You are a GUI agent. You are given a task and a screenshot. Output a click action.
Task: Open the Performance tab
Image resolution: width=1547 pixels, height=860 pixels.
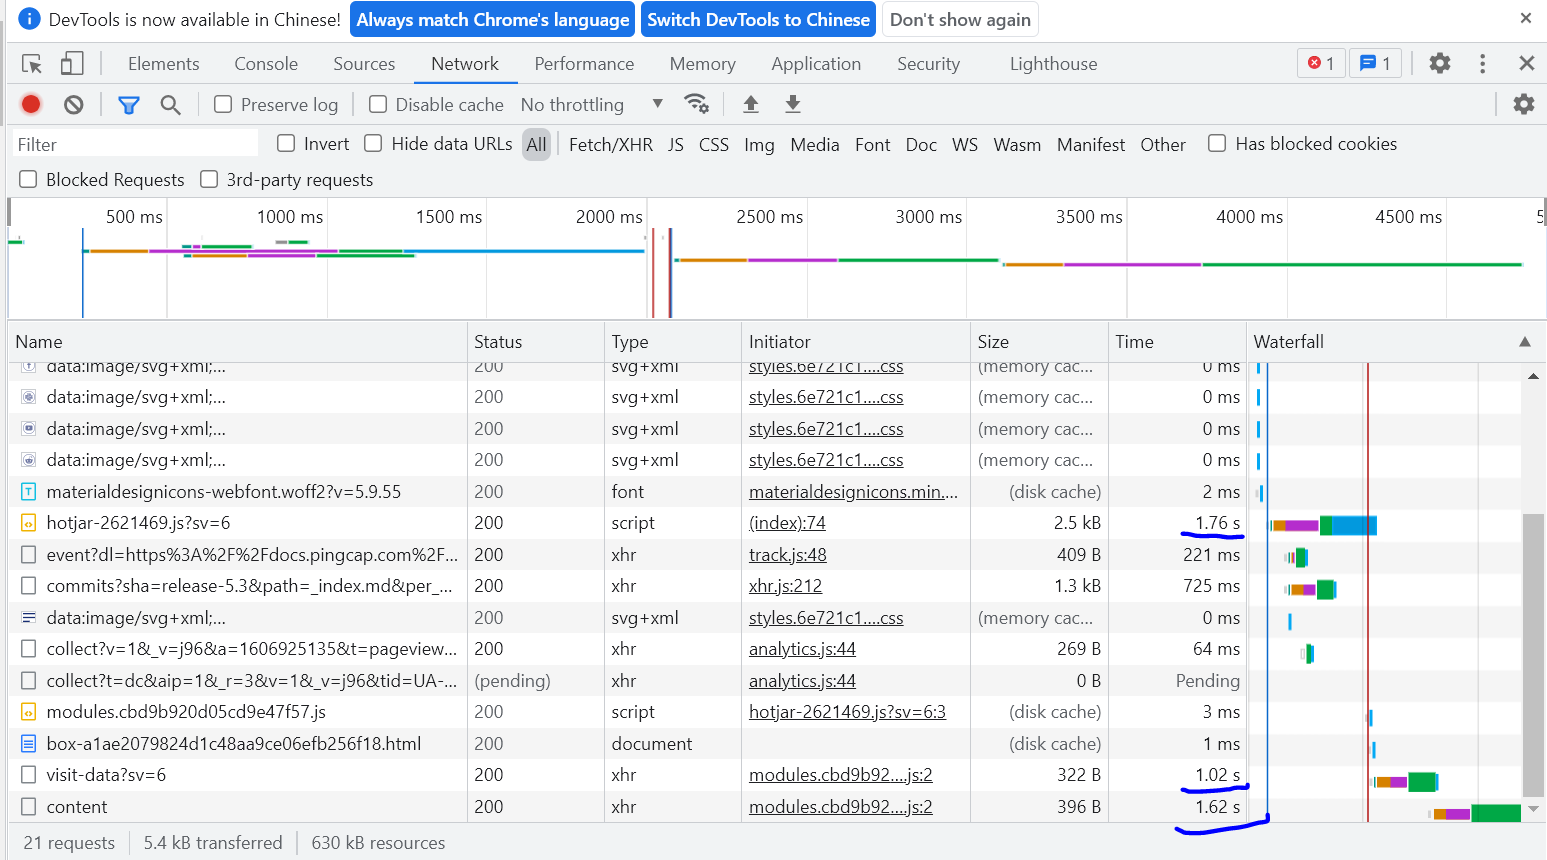point(584,64)
